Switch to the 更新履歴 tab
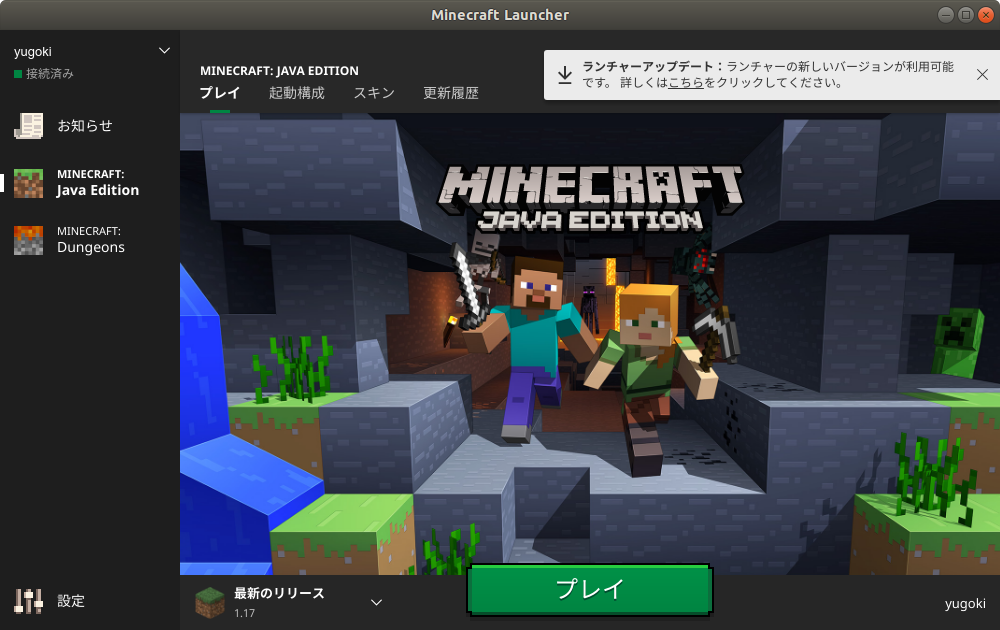This screenshot has width=1000, height=630. 451,93
